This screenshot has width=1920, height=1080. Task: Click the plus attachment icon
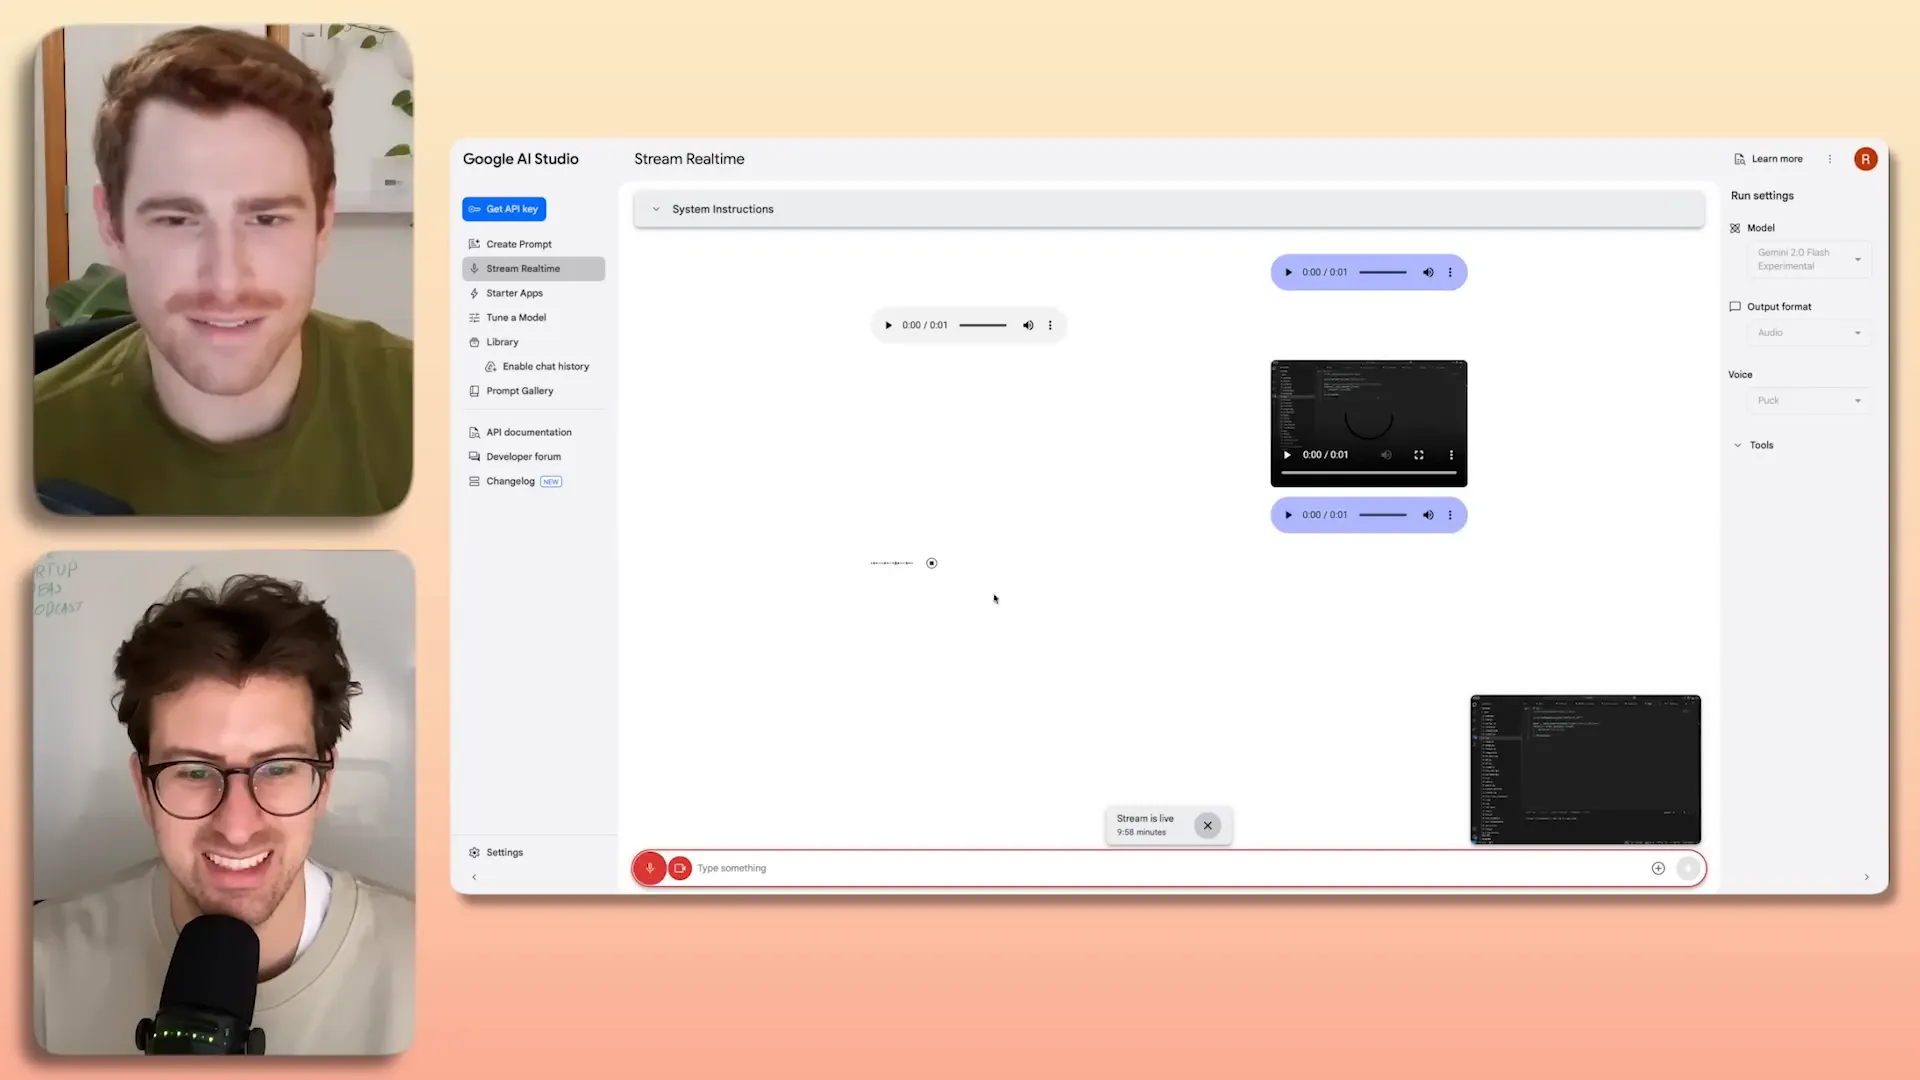click(x=1658, y=868)
